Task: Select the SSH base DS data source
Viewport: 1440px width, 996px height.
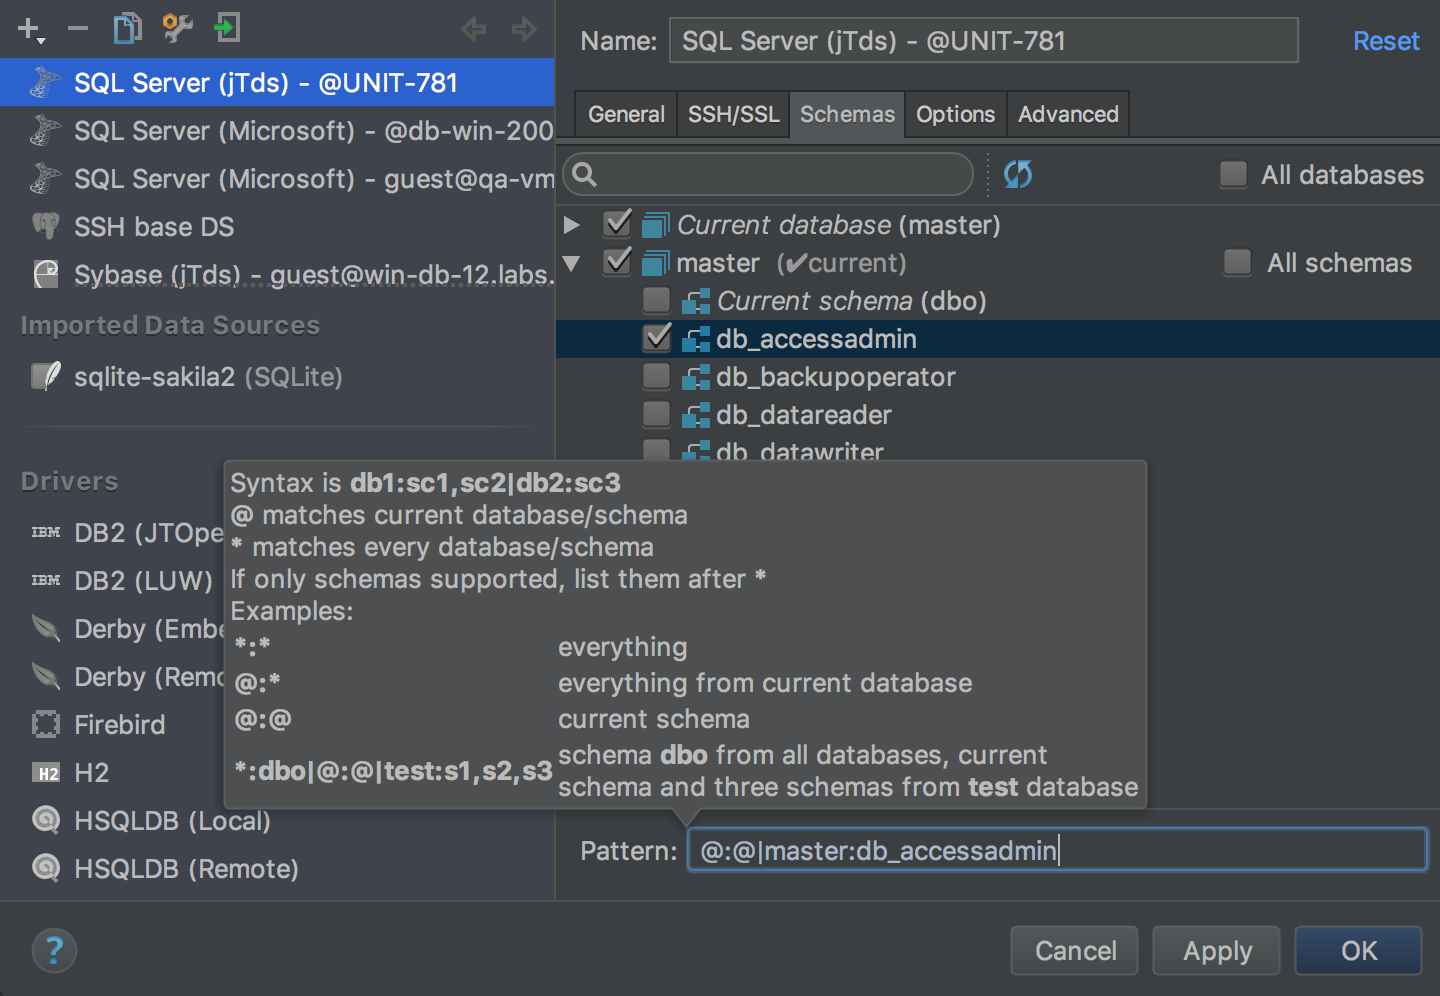Action: coord(277,226)
